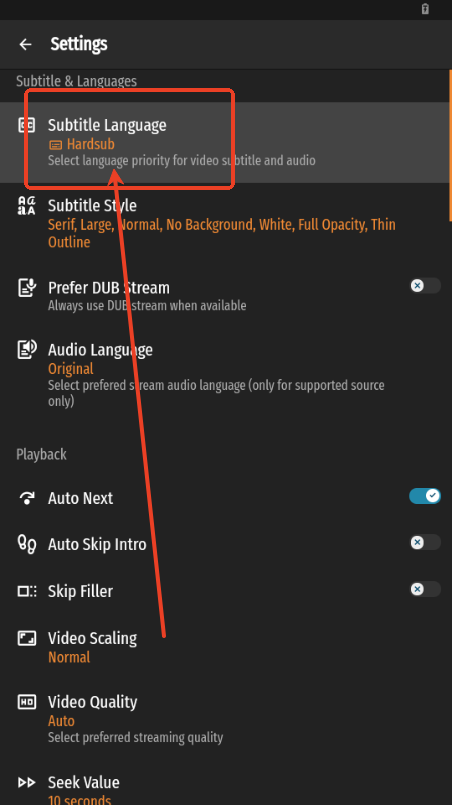Enable the Auto Skip Intro switch
This screenshot has width=452, height=805.
tap(425, 542)
